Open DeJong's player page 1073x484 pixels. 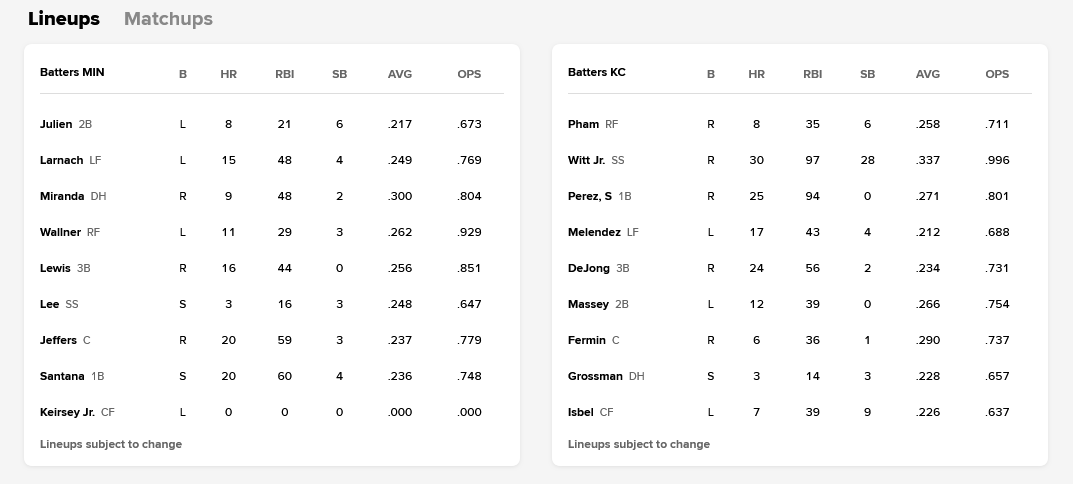[589, 268]
